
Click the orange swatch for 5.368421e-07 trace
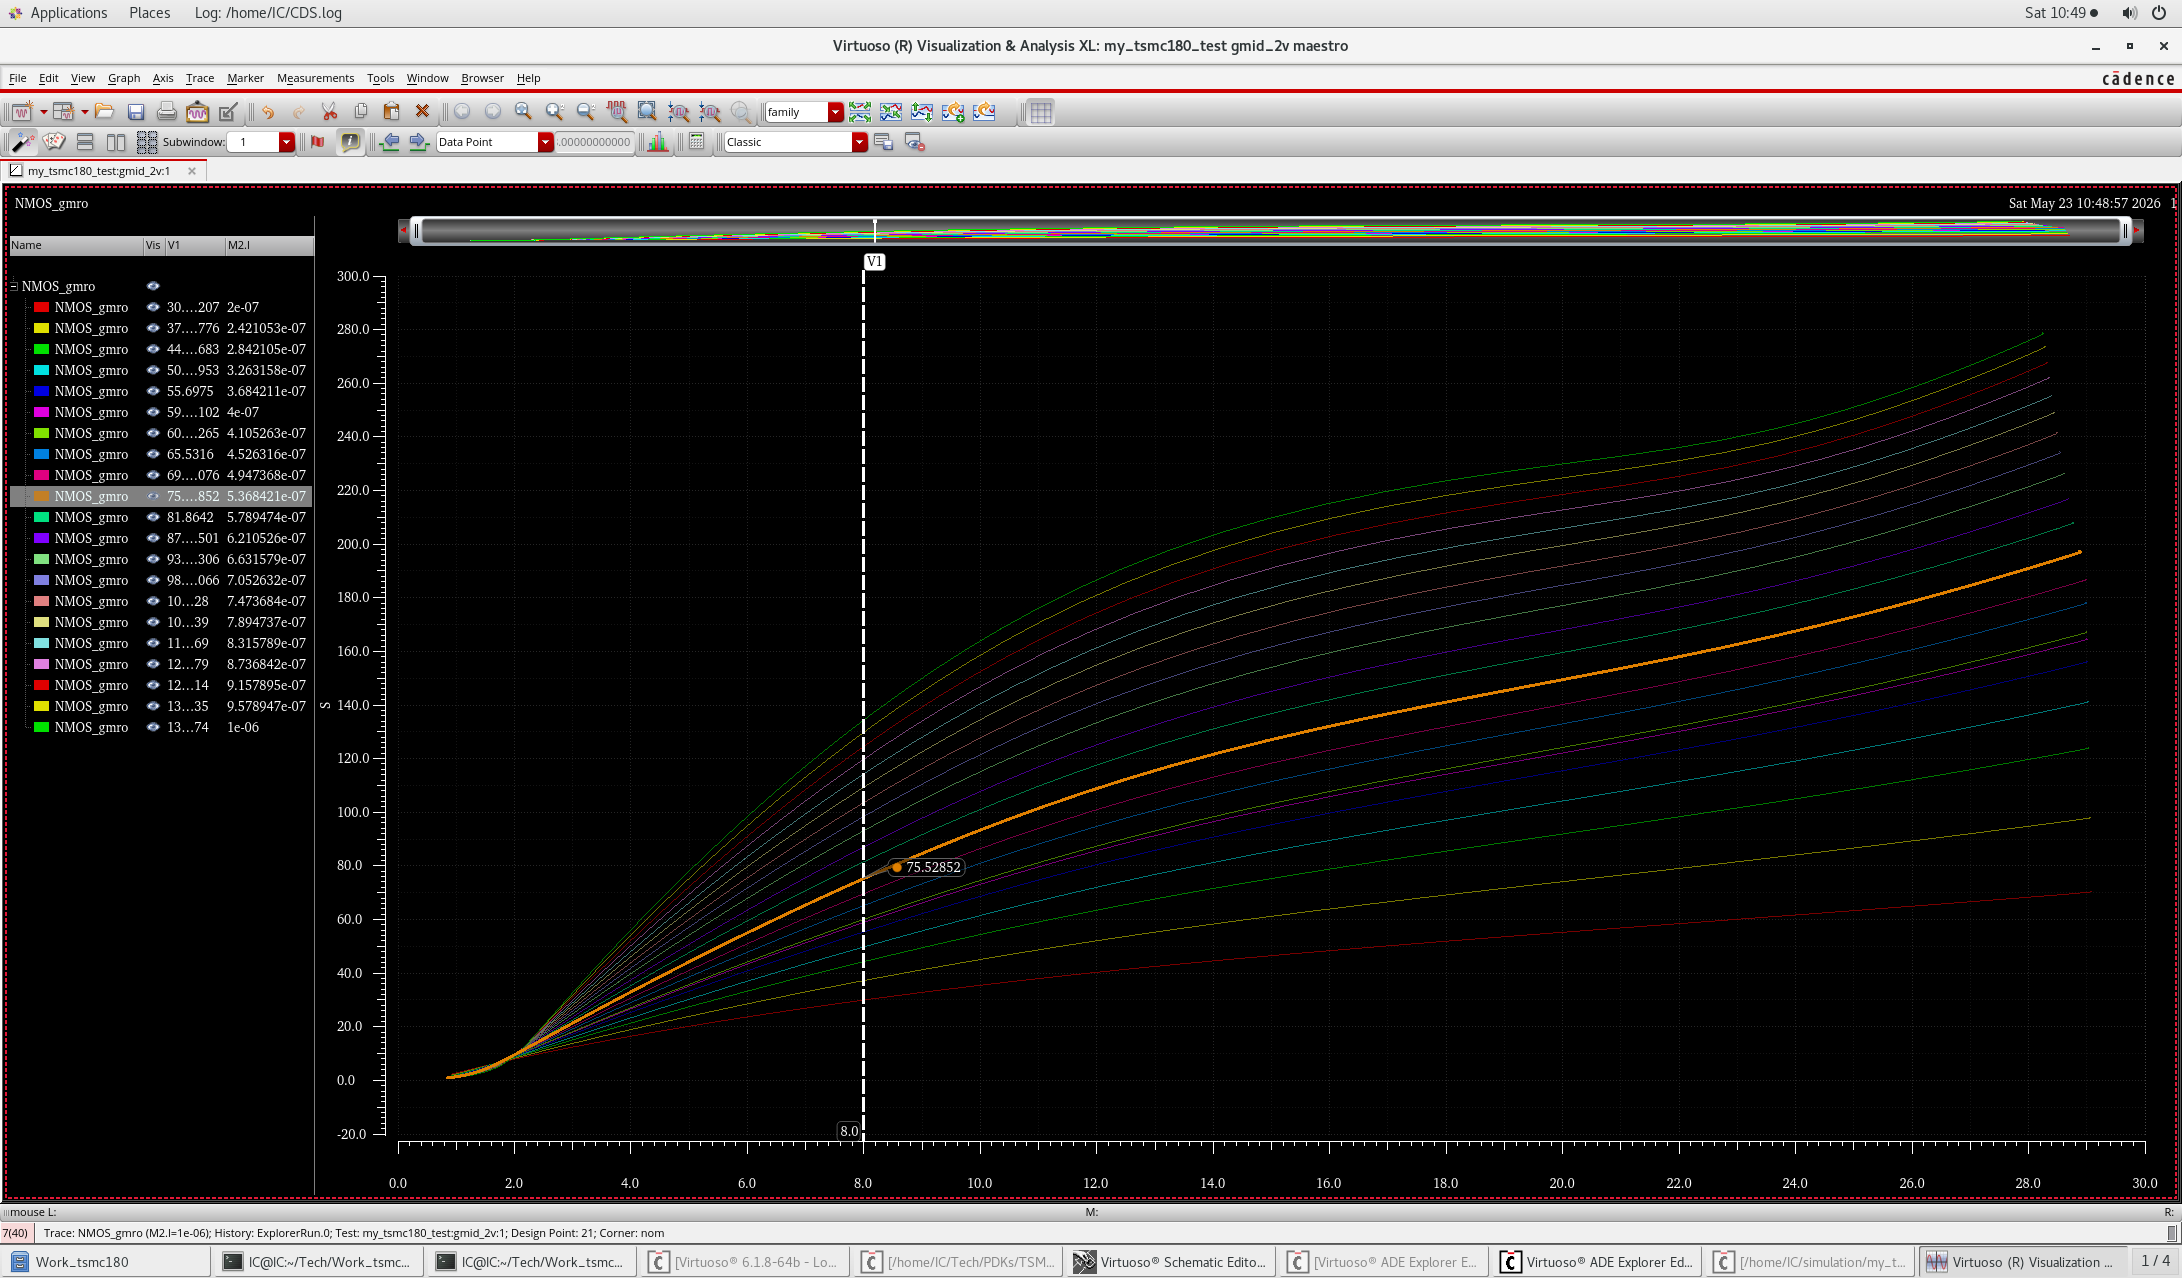click(41, 496)
